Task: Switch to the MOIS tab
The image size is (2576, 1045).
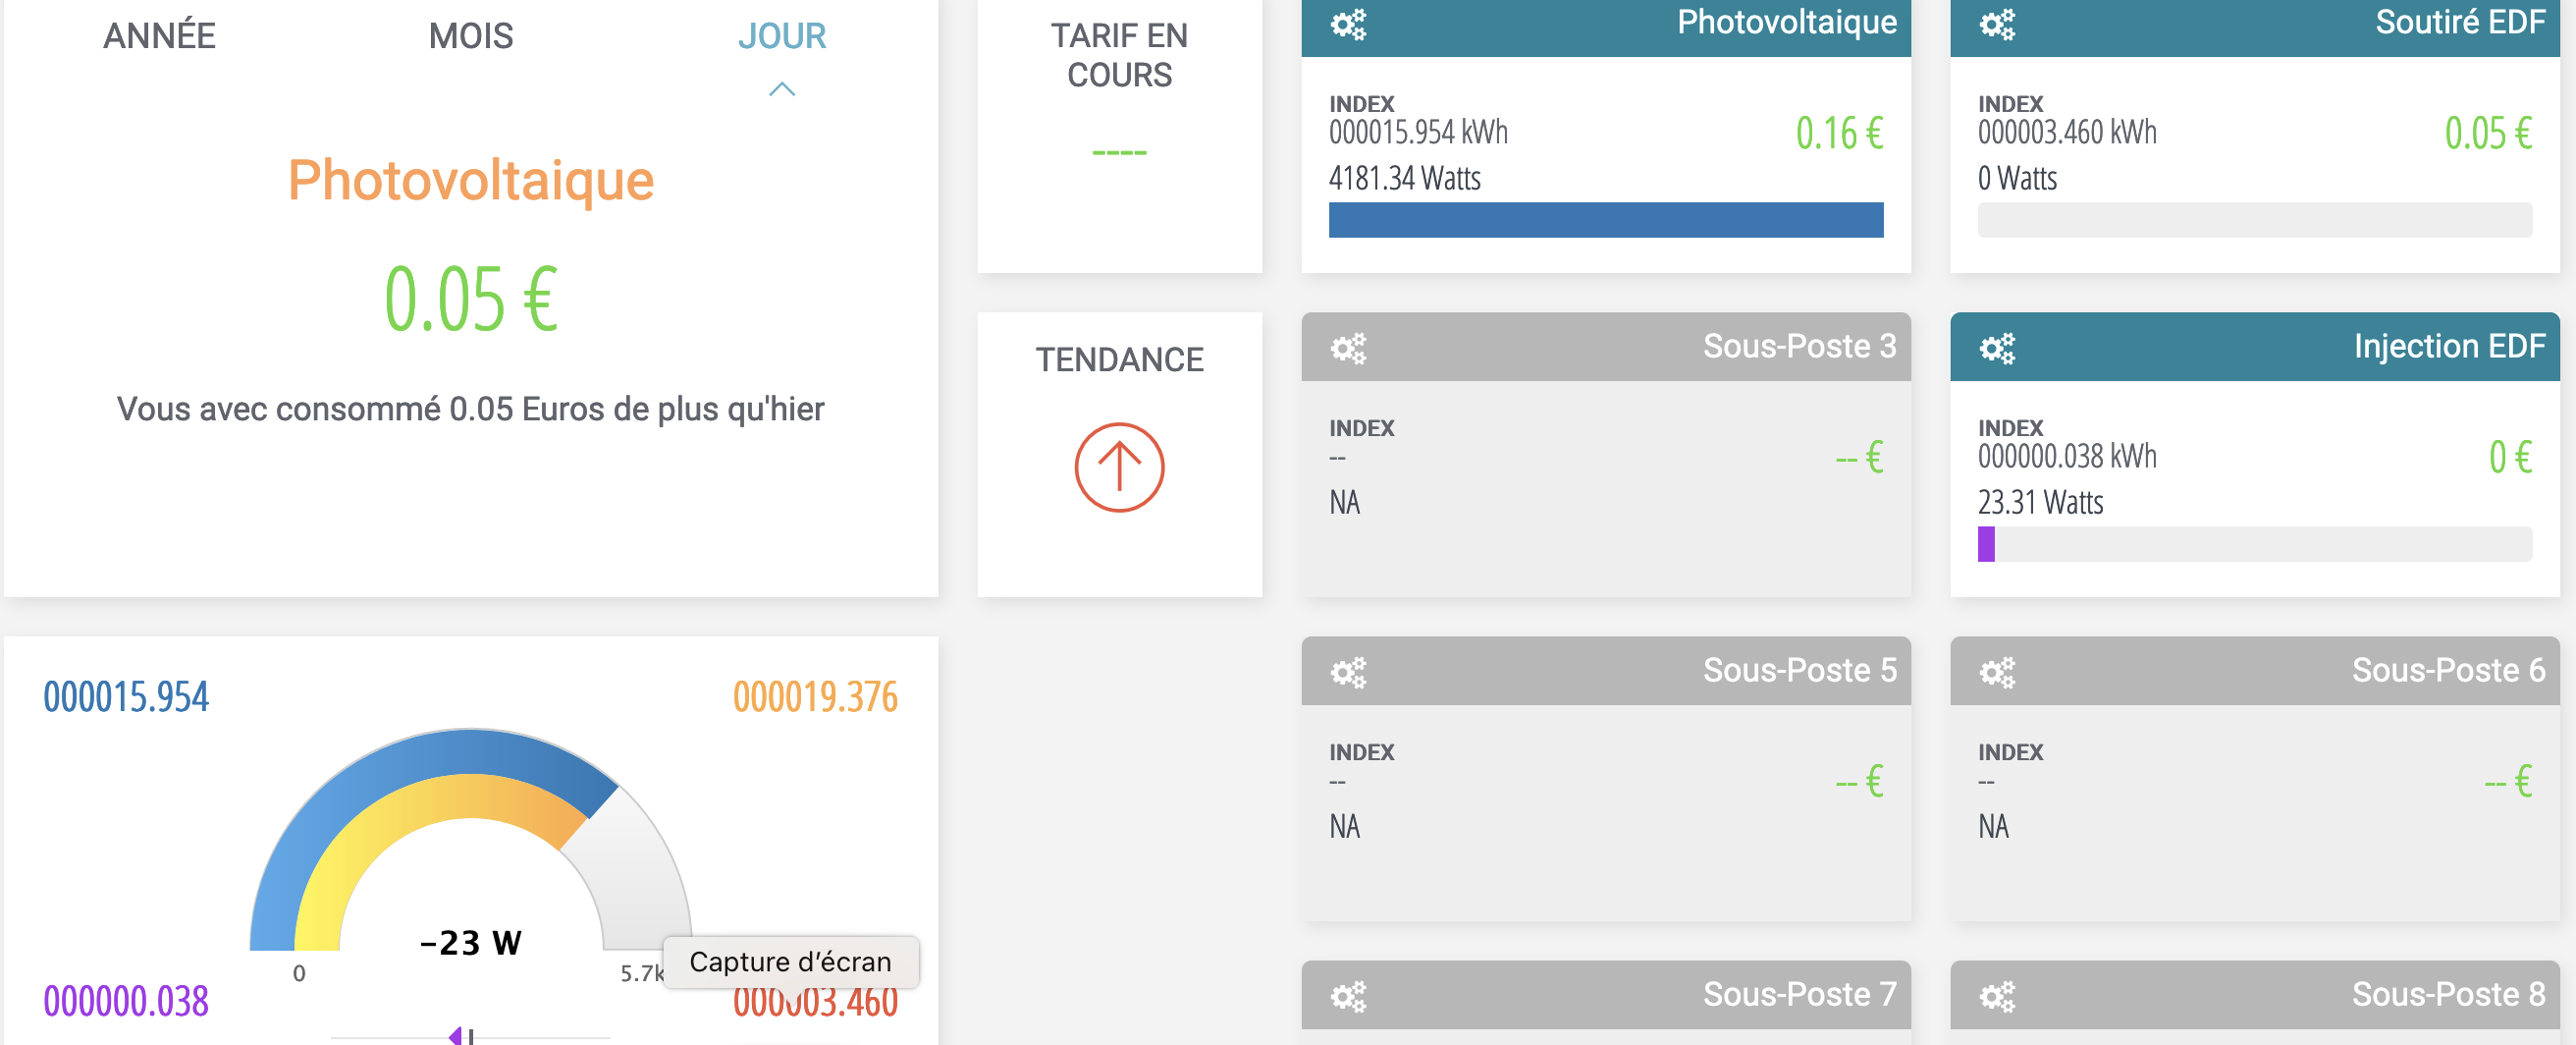Action: (470, 36)
